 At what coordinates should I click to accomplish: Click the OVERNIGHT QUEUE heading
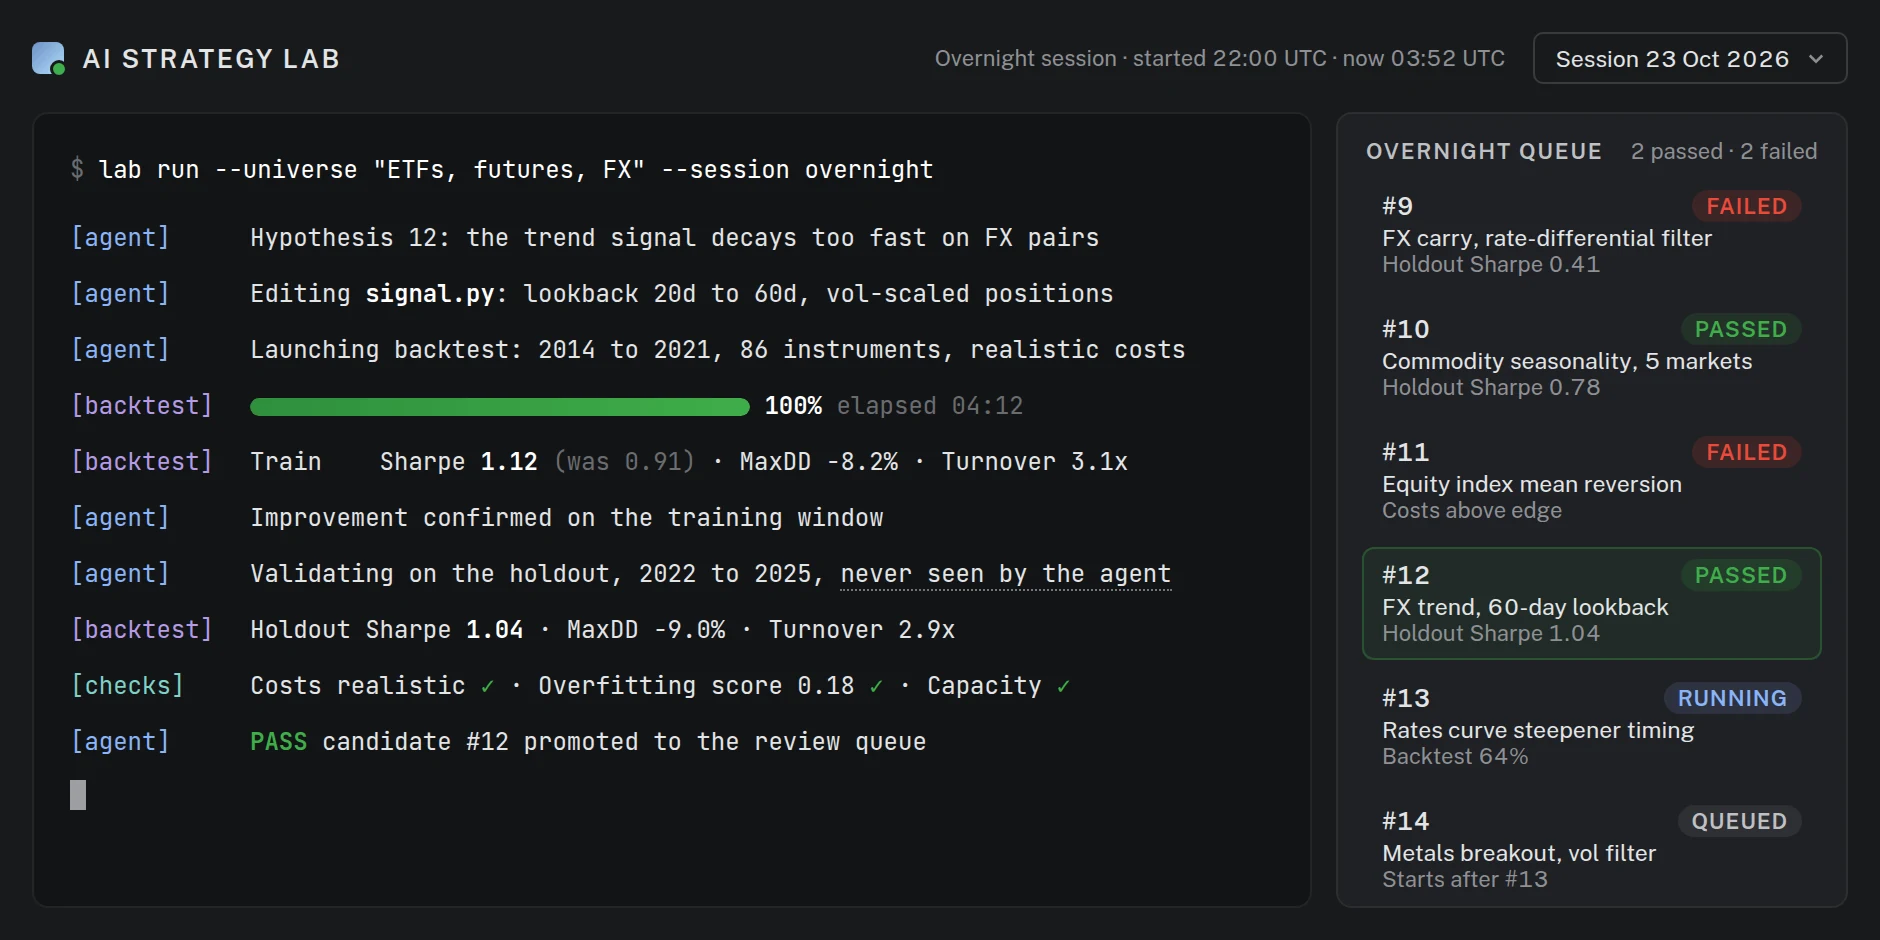(1484, 151)
